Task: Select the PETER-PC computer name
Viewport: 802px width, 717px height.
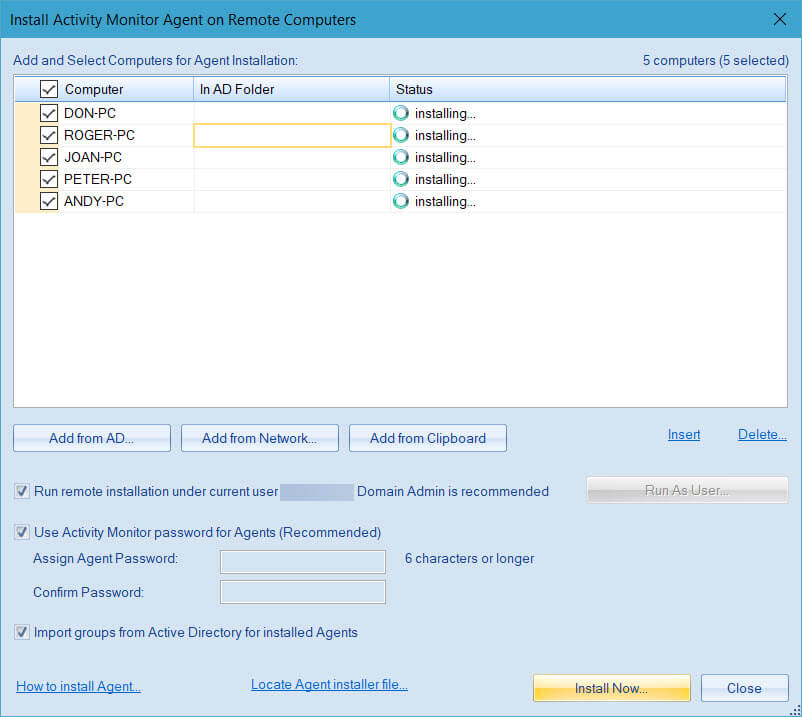Action: pos(98,179)
